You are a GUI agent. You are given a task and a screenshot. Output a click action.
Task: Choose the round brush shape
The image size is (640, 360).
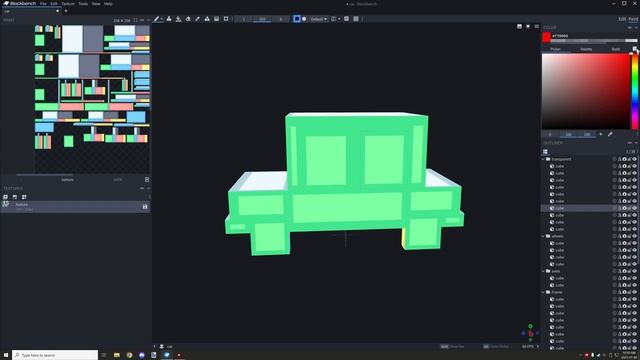304,19
